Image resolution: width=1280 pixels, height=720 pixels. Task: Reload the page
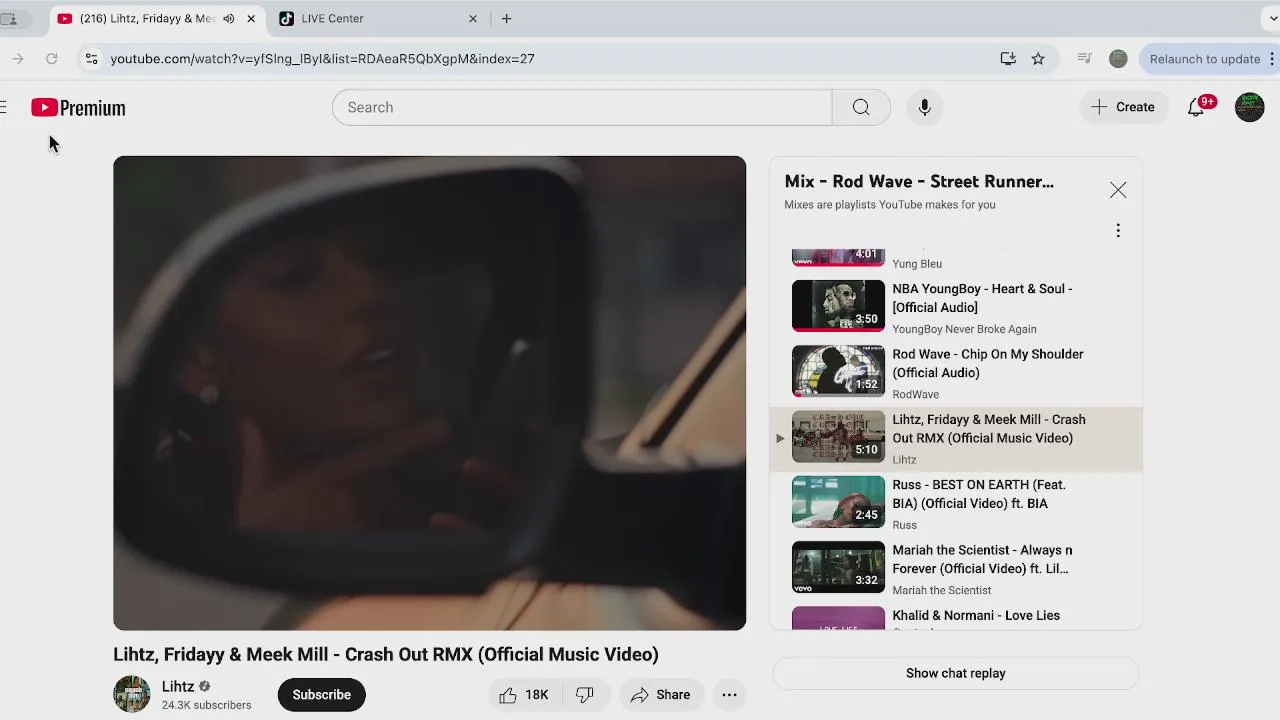pos(51,59)
